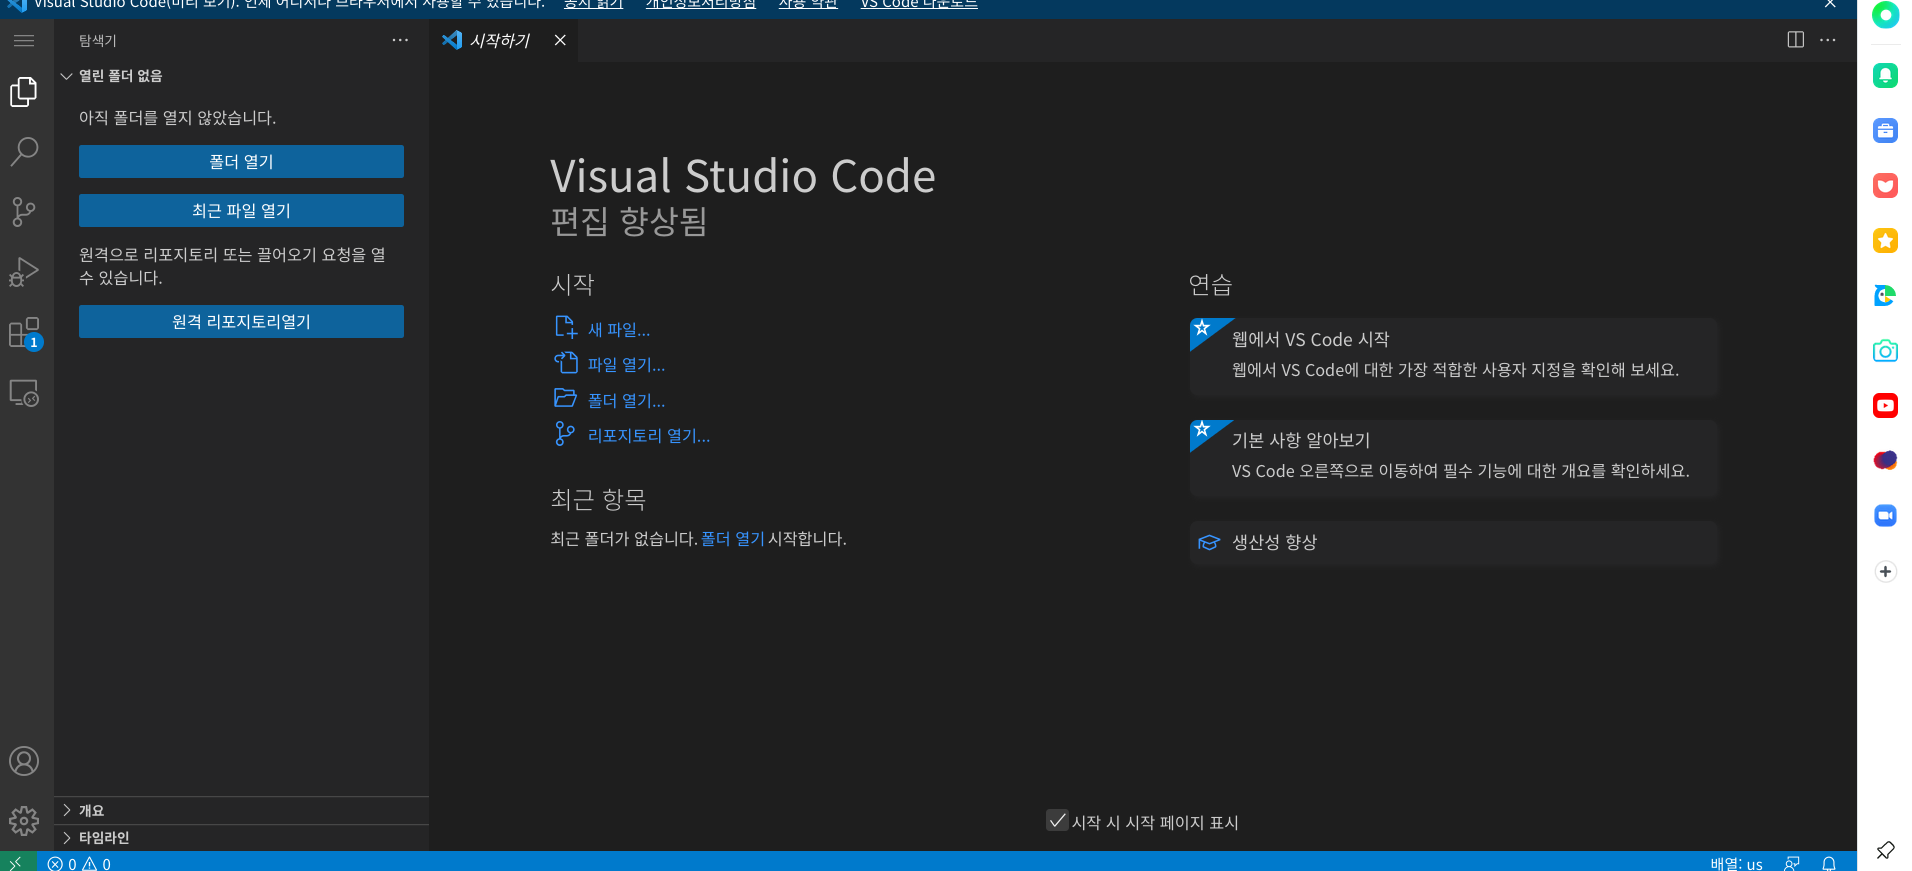Click the 폴더 열기 button in sidebar
Image resolution: width=1912 pixels, height=871 pixels.
241,162
